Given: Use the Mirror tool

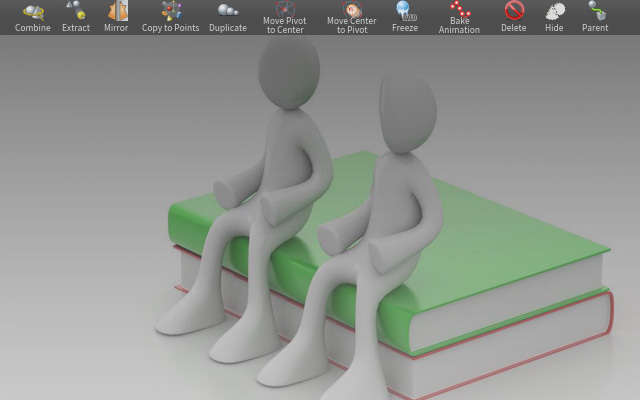Looking at the screenshot, I should coord(116,17).
